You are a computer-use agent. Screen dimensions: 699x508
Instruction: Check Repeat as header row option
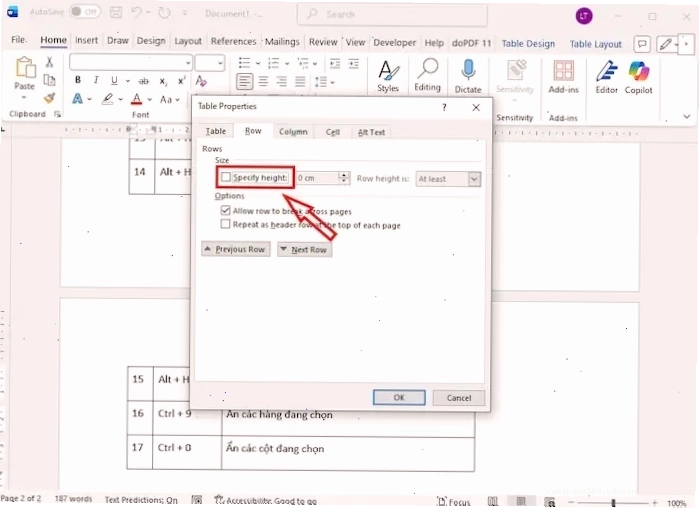click(226, 224)
